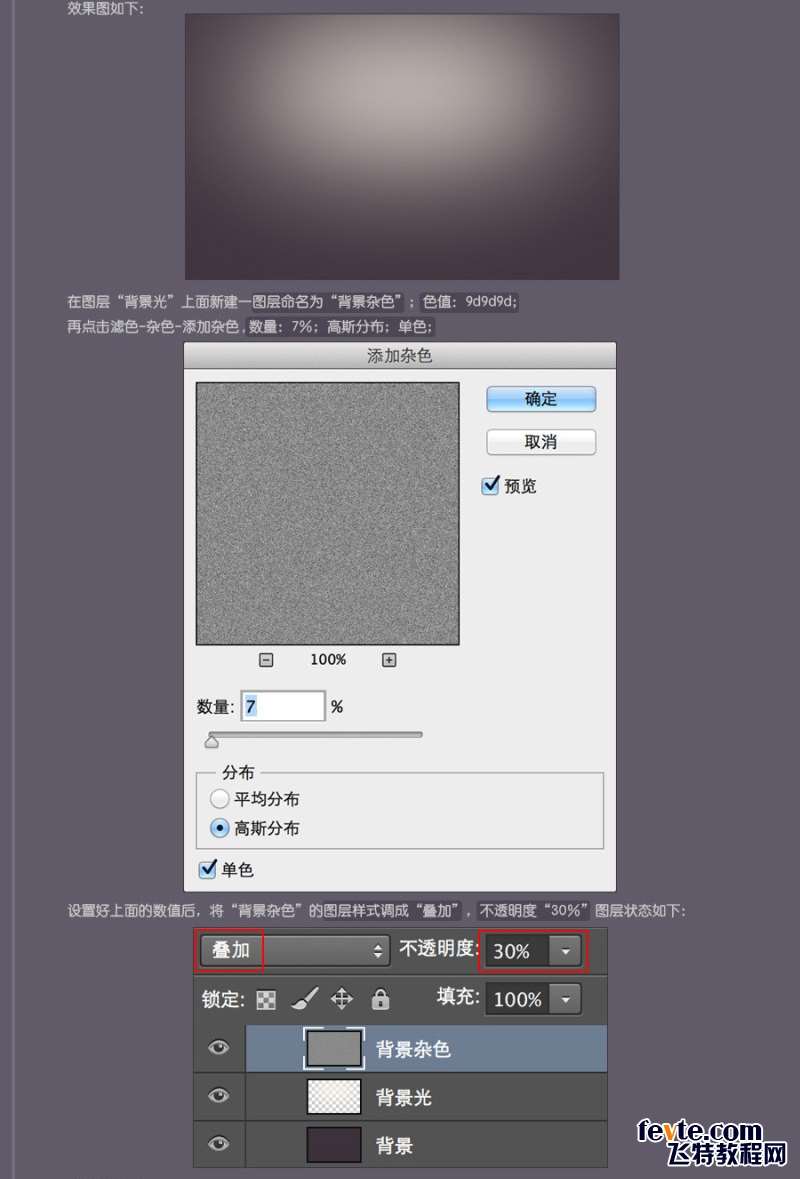Open the 不透明度 30% dropdown arrow
The width and height of the screenshot is (800, 1179).
tap(565, 951)
